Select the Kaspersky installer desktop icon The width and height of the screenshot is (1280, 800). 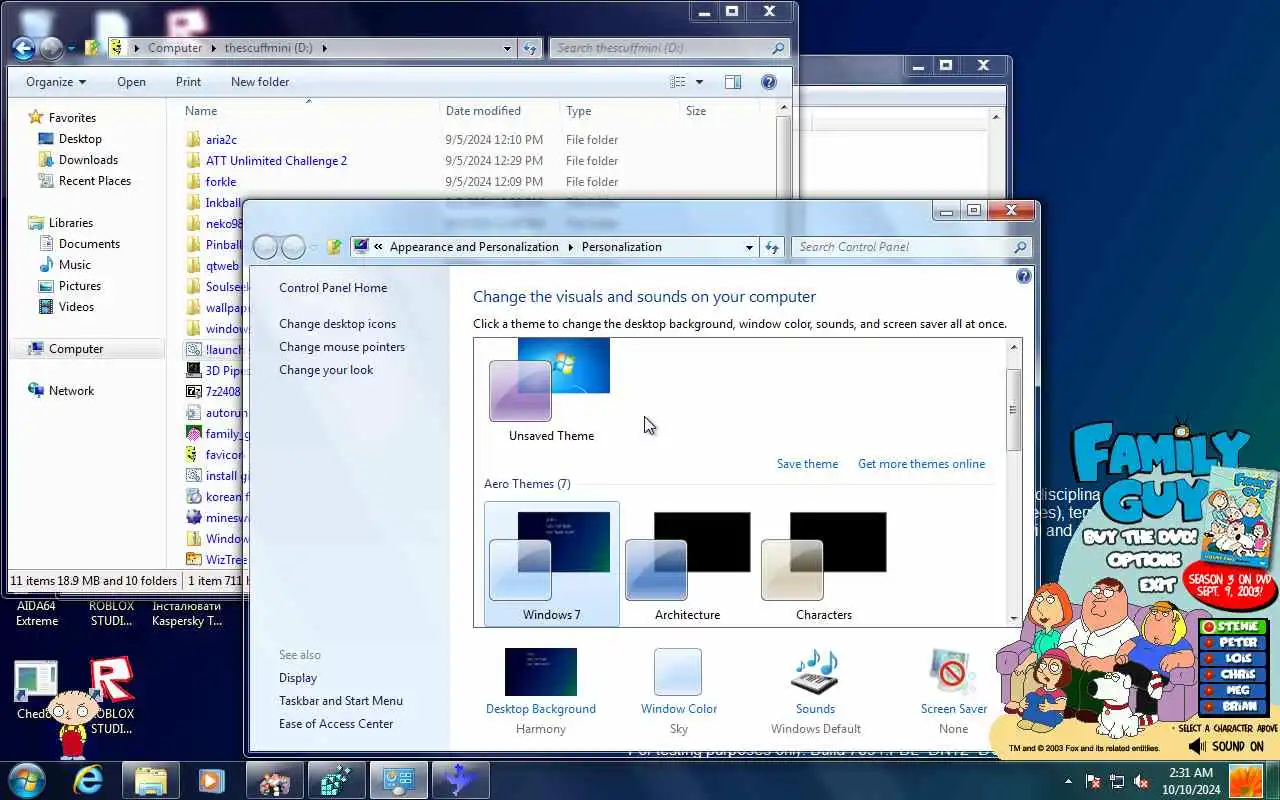[187, 613]
